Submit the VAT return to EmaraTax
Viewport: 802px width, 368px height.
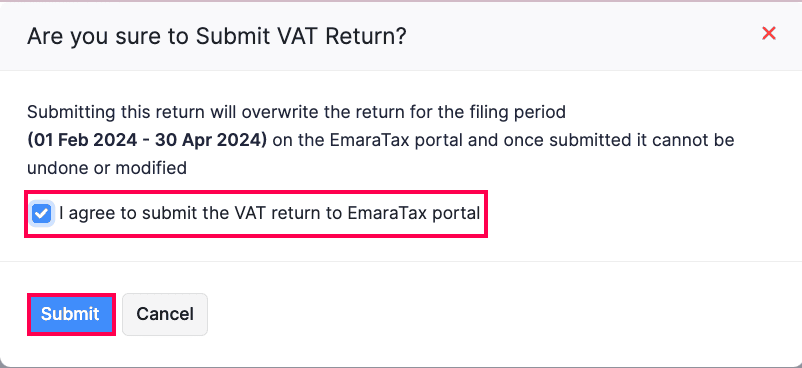tap(71, 314)
